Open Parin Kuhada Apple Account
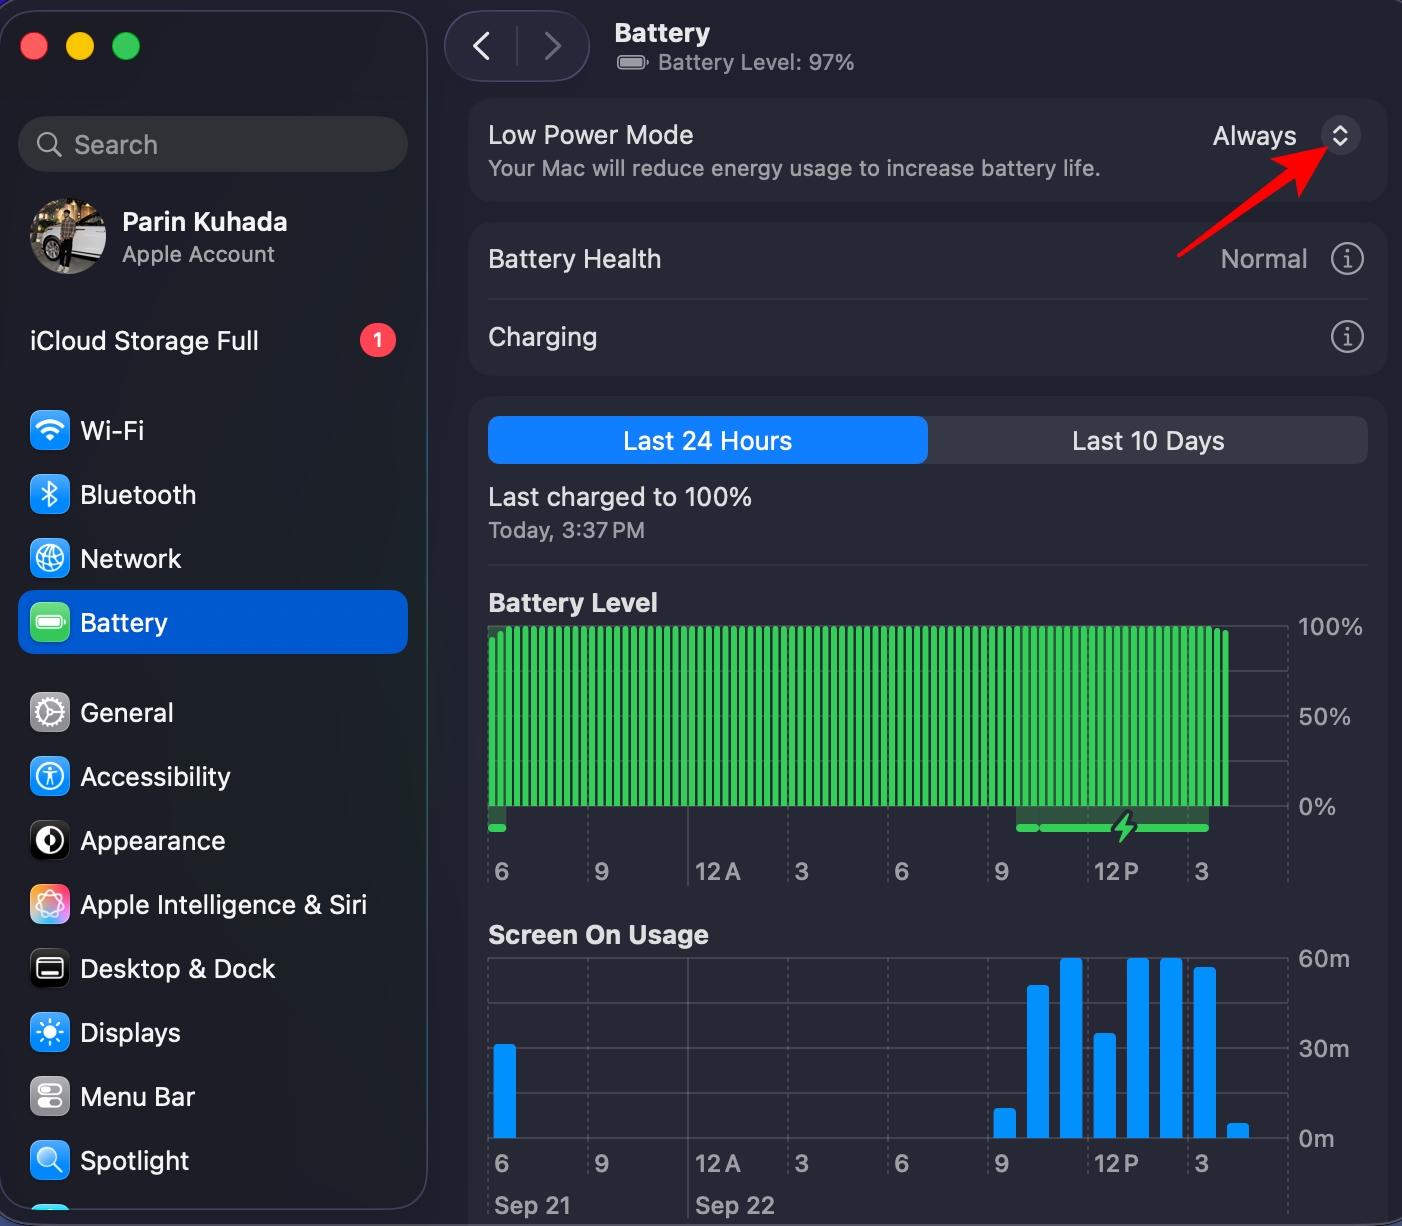The width and height of the screenshot is (1402, 1226). click(213, 237)
